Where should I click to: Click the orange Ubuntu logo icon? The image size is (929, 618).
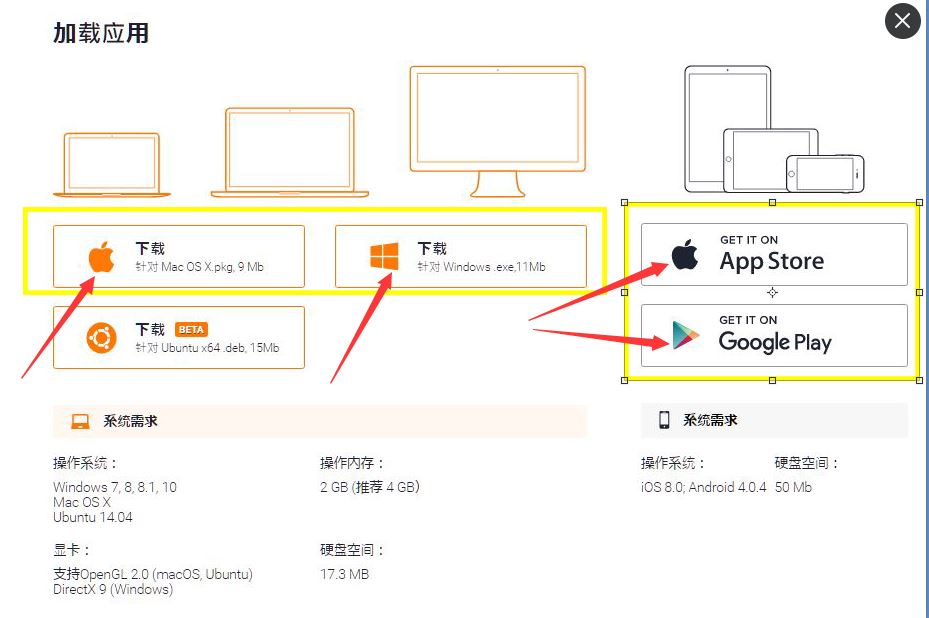[x=101, y=338]
